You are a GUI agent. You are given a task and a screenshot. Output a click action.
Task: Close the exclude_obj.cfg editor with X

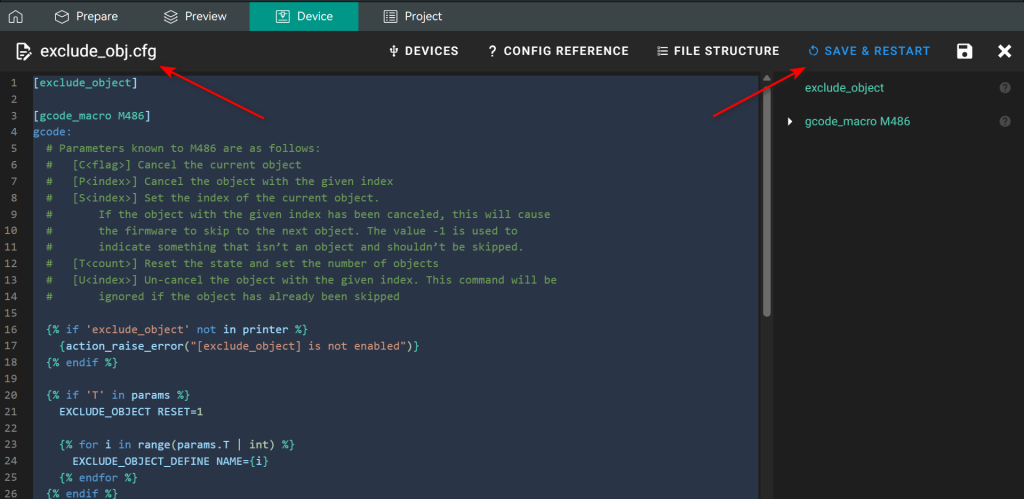[x=1004, y=51]
